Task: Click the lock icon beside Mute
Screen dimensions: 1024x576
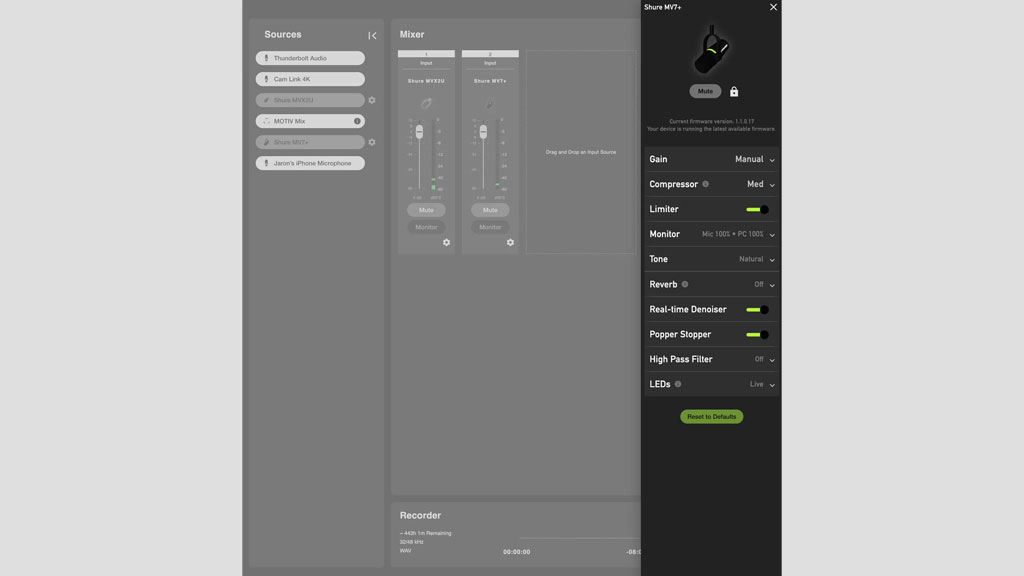Action: tap(734, 91)
